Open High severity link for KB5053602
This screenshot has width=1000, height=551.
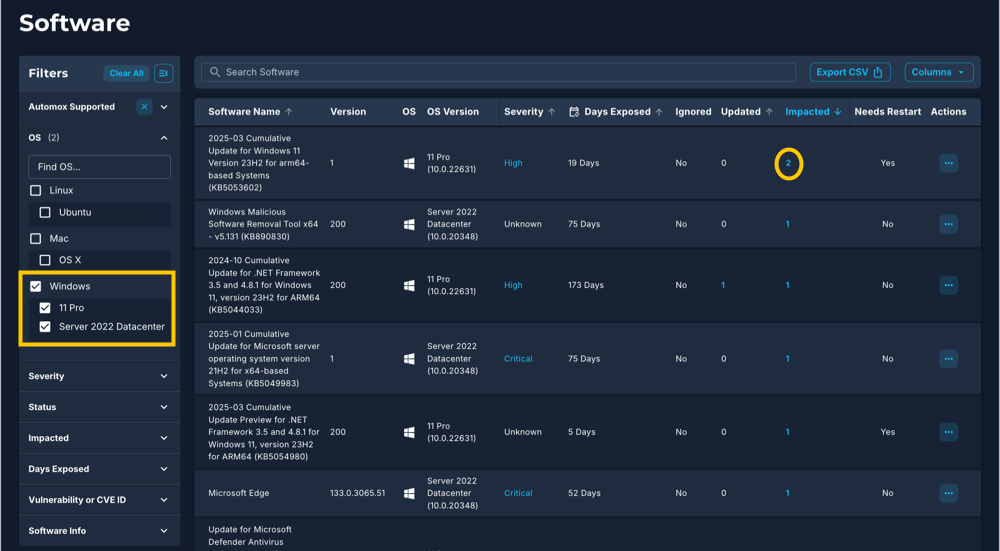(x=513, y=163)
